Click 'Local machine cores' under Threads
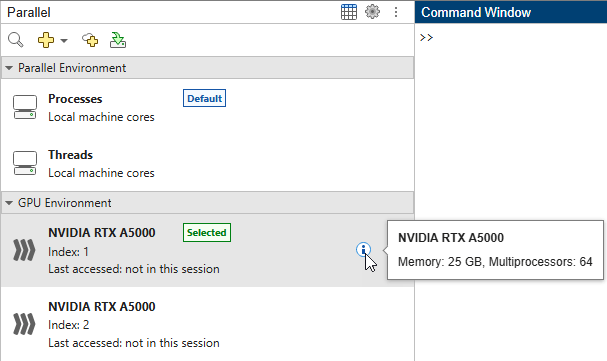The image size is (607, 361). (x=101, y=173)
